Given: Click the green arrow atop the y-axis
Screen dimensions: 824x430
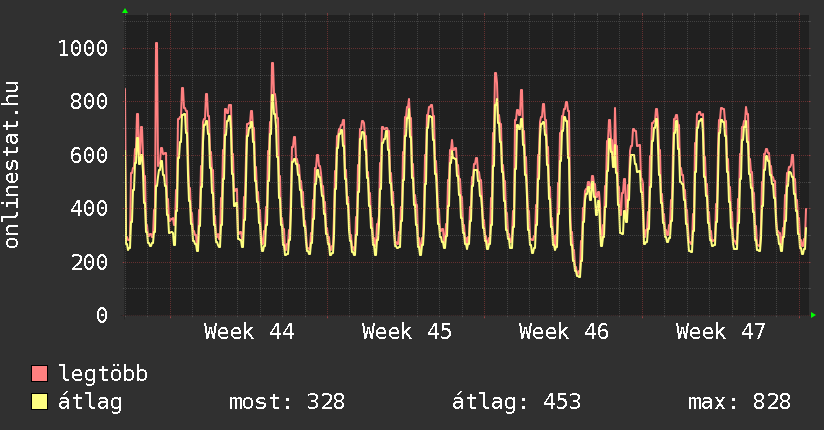Looking at the screenshot, I should click(x=125, y=11).
